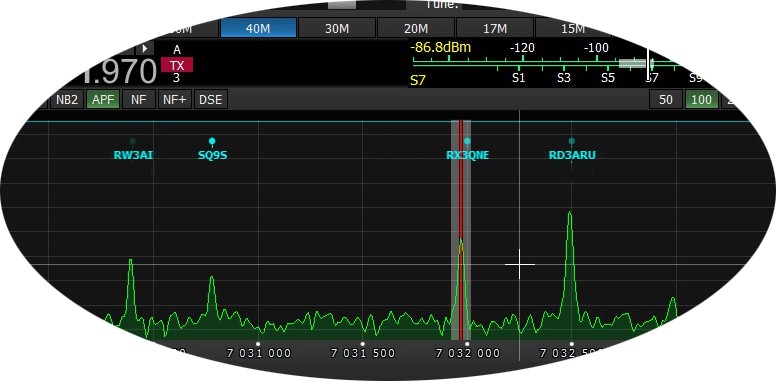Switch to the 15M band
The image size is (776, 381).
[x=573, y=28]
